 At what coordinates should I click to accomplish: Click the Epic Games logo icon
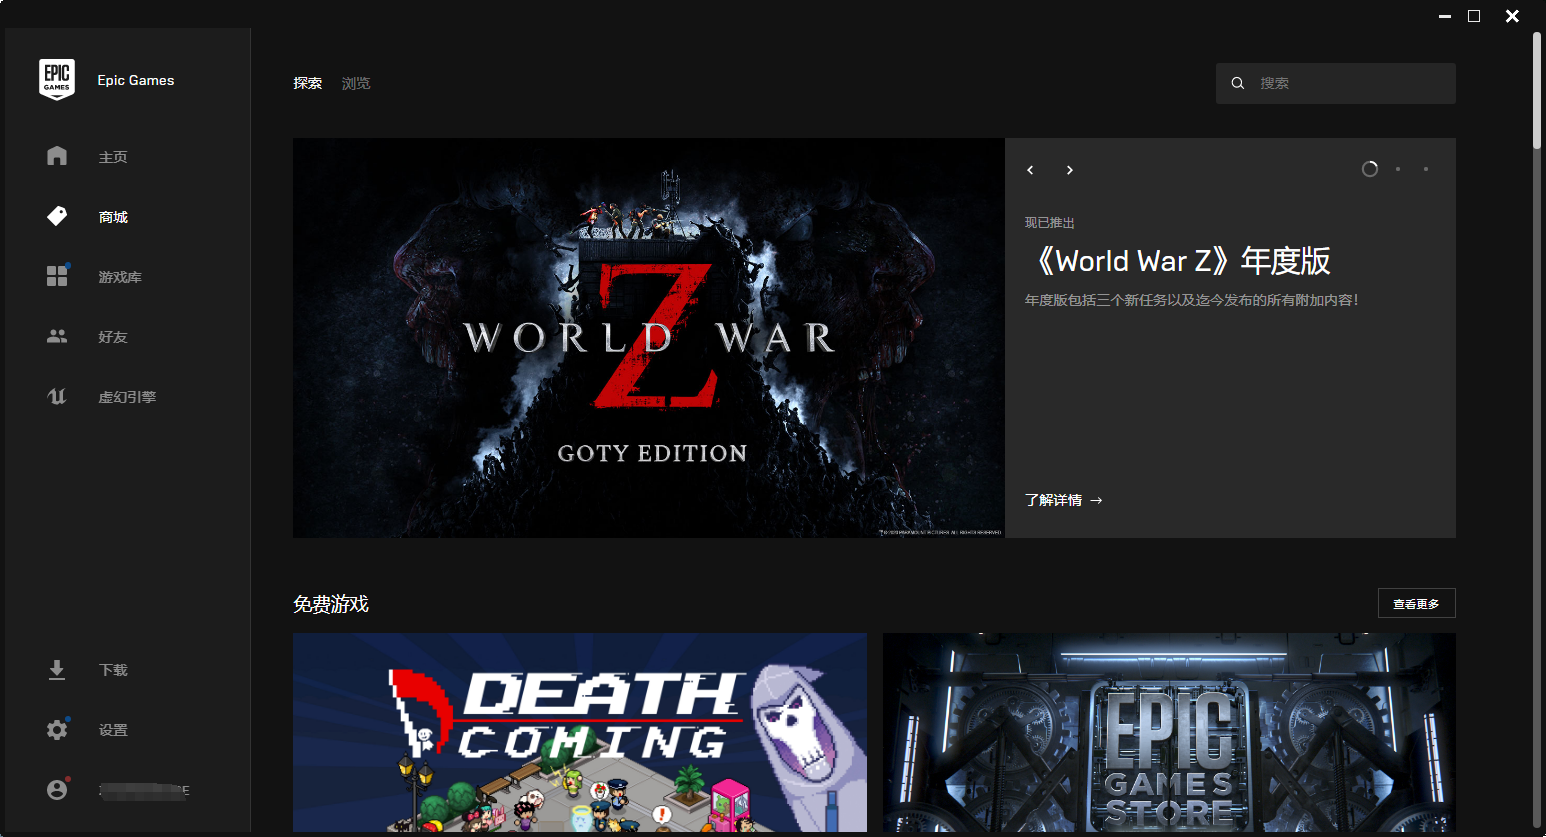(57, 80)
